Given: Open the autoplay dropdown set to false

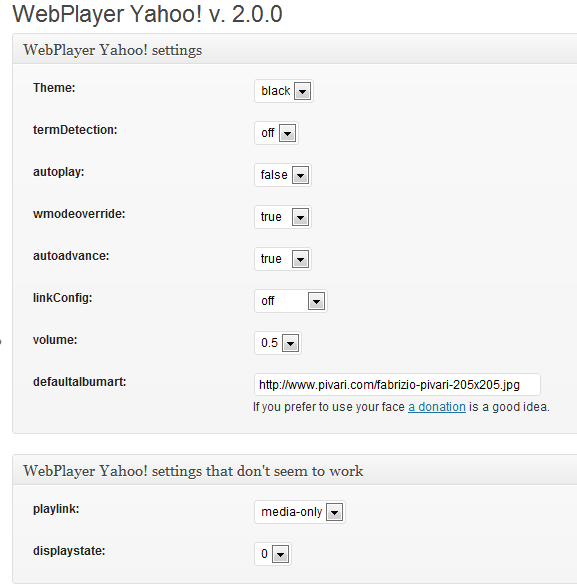Looking at the screenshot, I should (283, 175).
